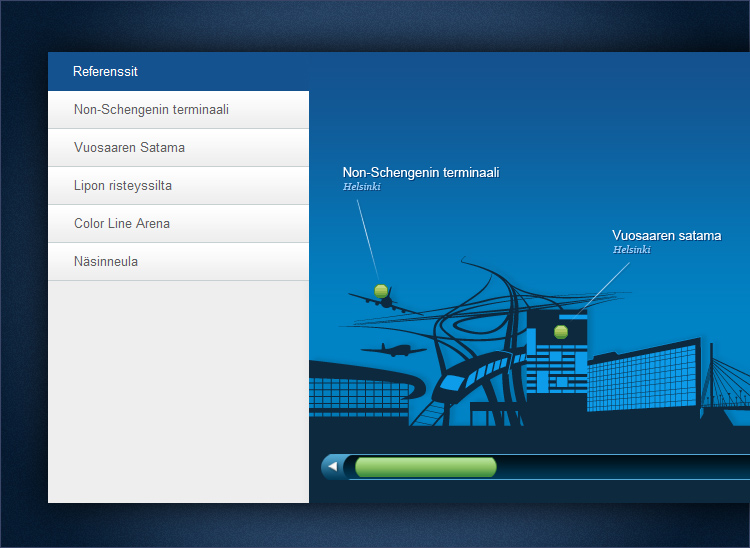Click the Vuosaaren satama map label
The height and width of the screenshot is (548, 750).
[667, 235]
